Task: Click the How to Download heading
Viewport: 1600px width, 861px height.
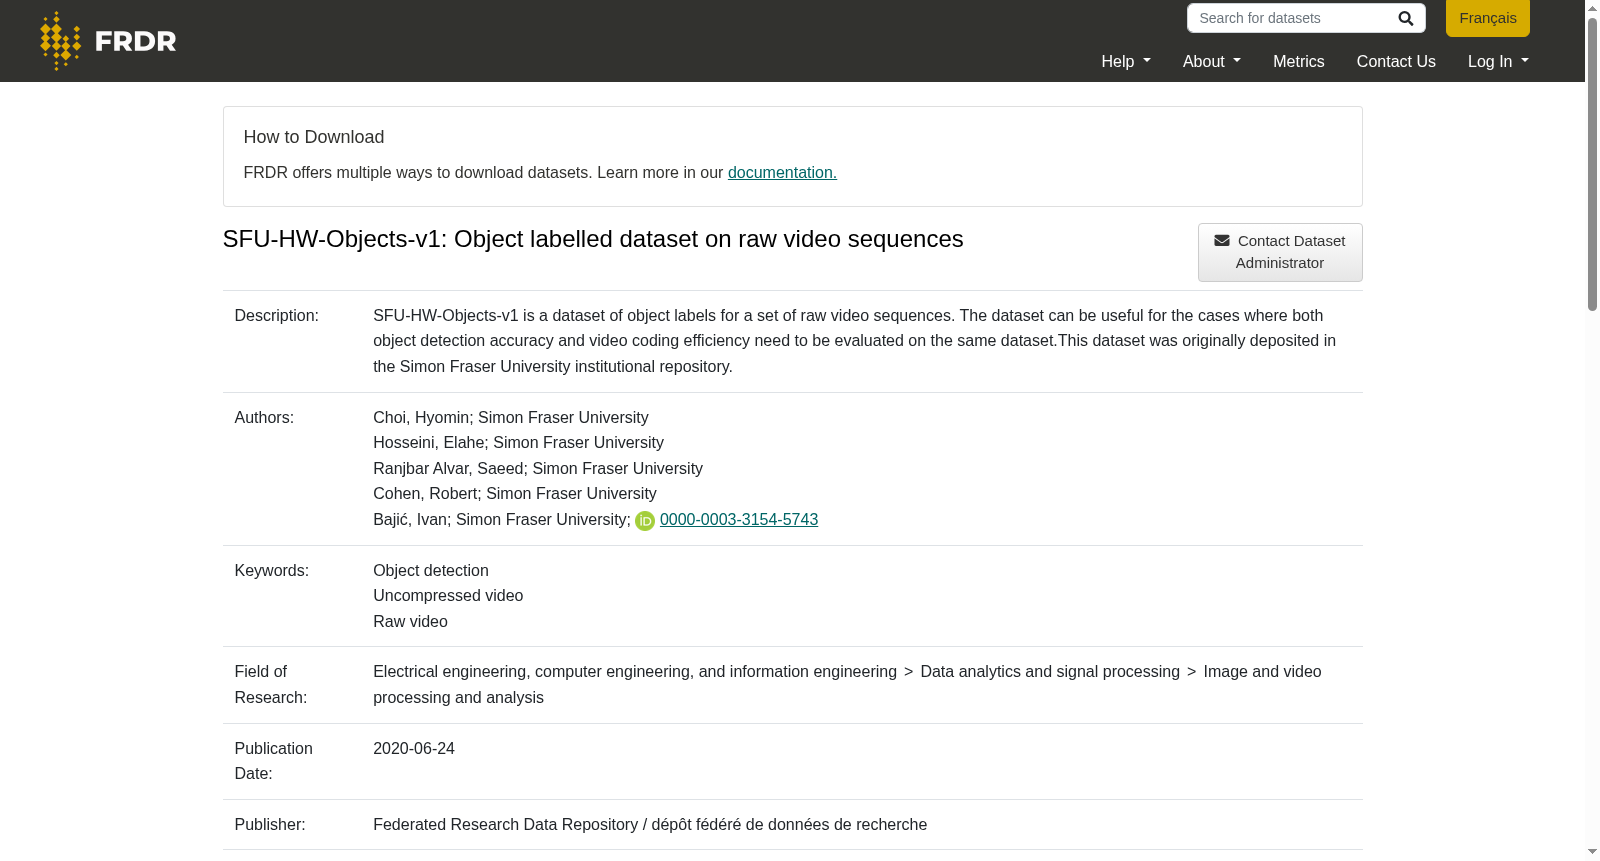Action: tap(314, 137)
